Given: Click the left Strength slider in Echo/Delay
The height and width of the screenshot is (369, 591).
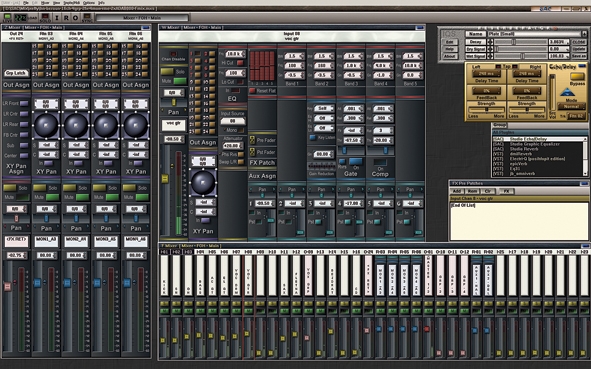Looking at the screenshot, I should [x=487, y=110].
